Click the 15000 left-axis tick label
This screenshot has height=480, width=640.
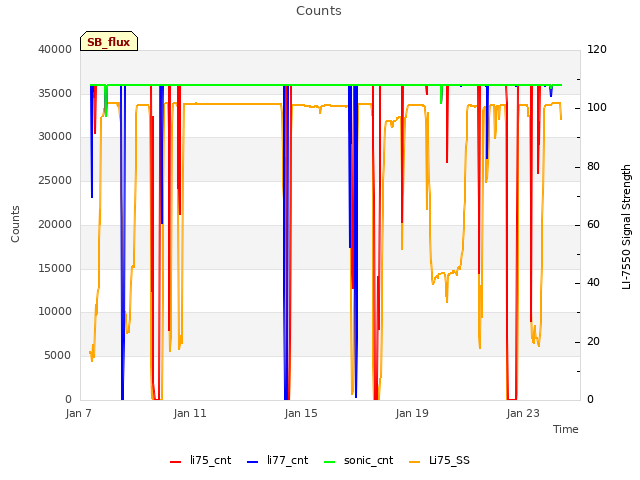(x=55, y=269)
